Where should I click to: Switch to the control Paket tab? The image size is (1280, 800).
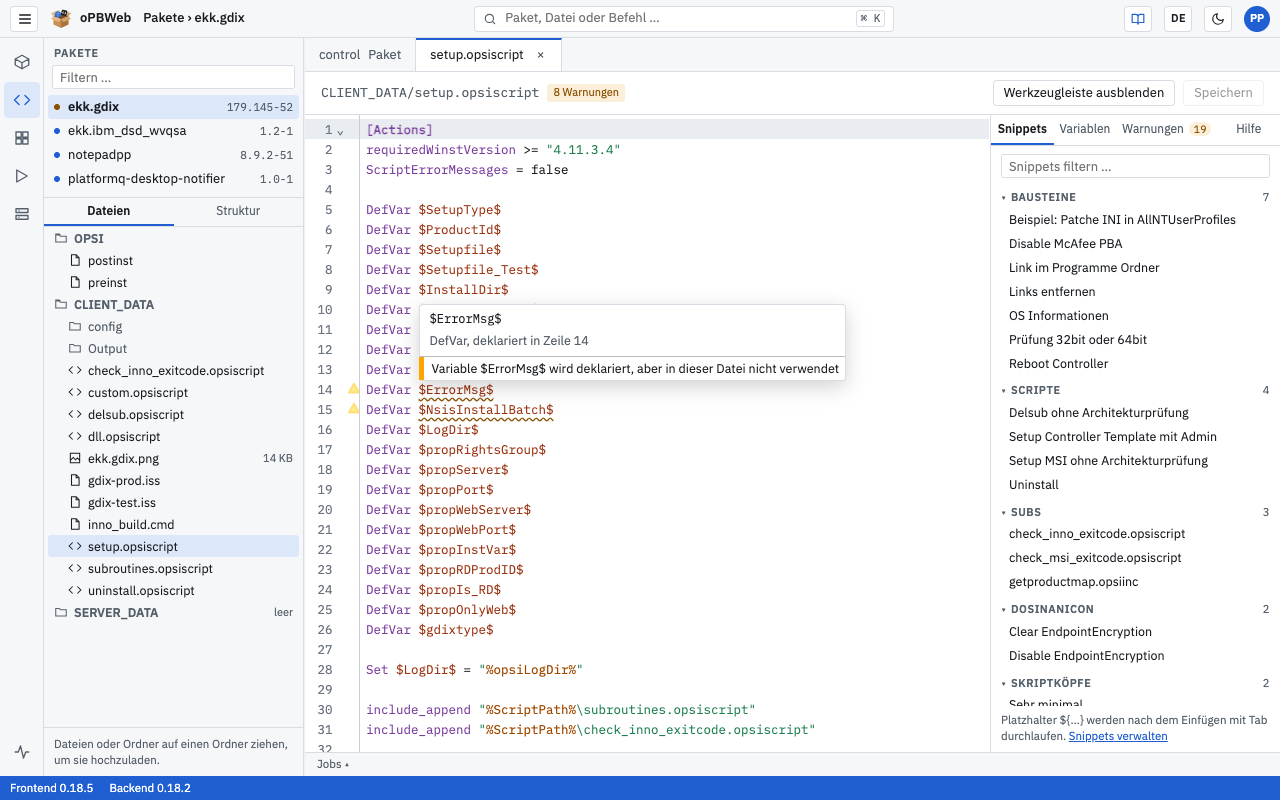point(360,55)
